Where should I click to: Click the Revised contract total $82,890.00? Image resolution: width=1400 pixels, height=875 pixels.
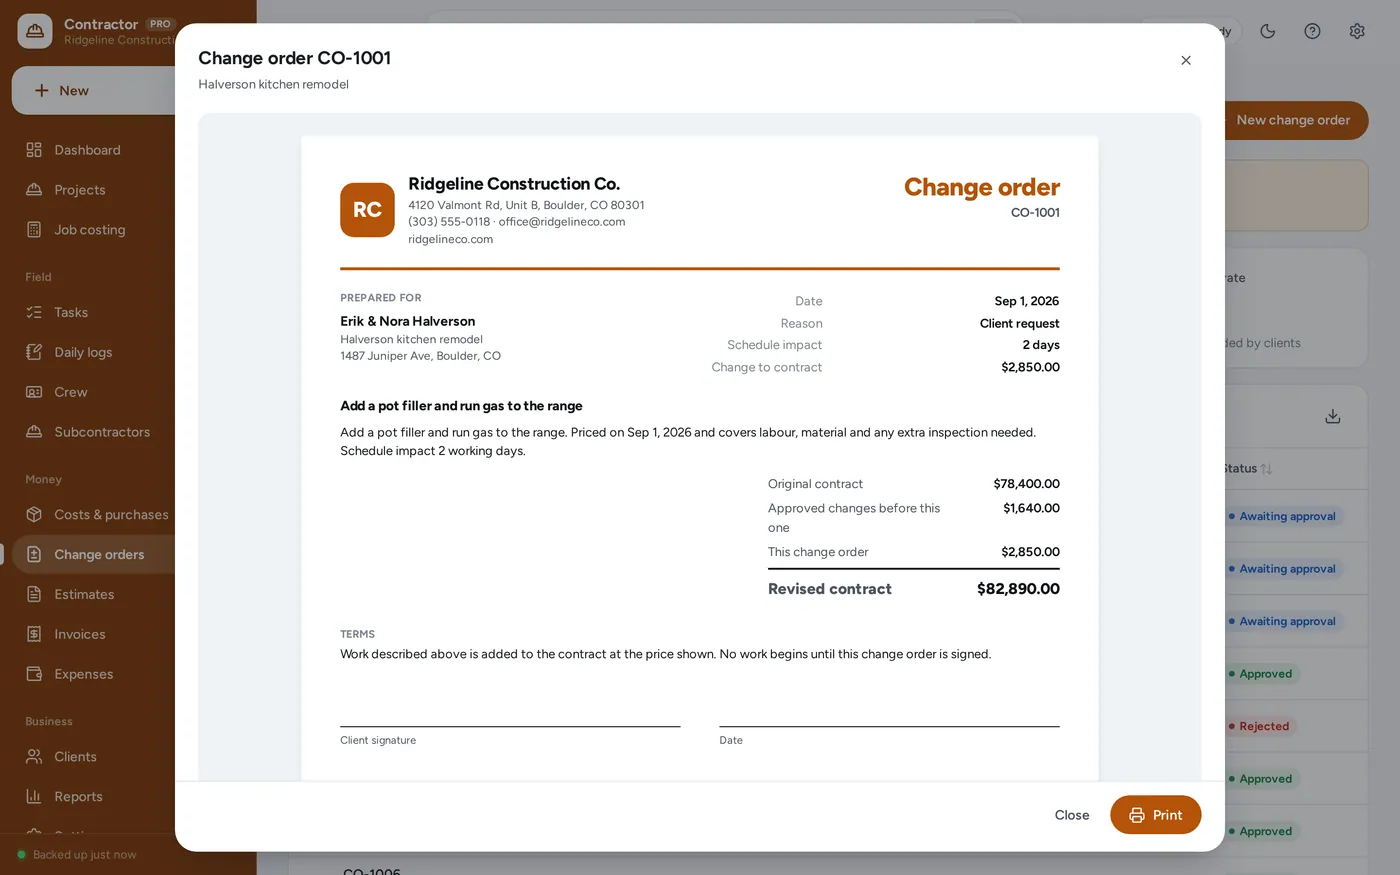1018,589
